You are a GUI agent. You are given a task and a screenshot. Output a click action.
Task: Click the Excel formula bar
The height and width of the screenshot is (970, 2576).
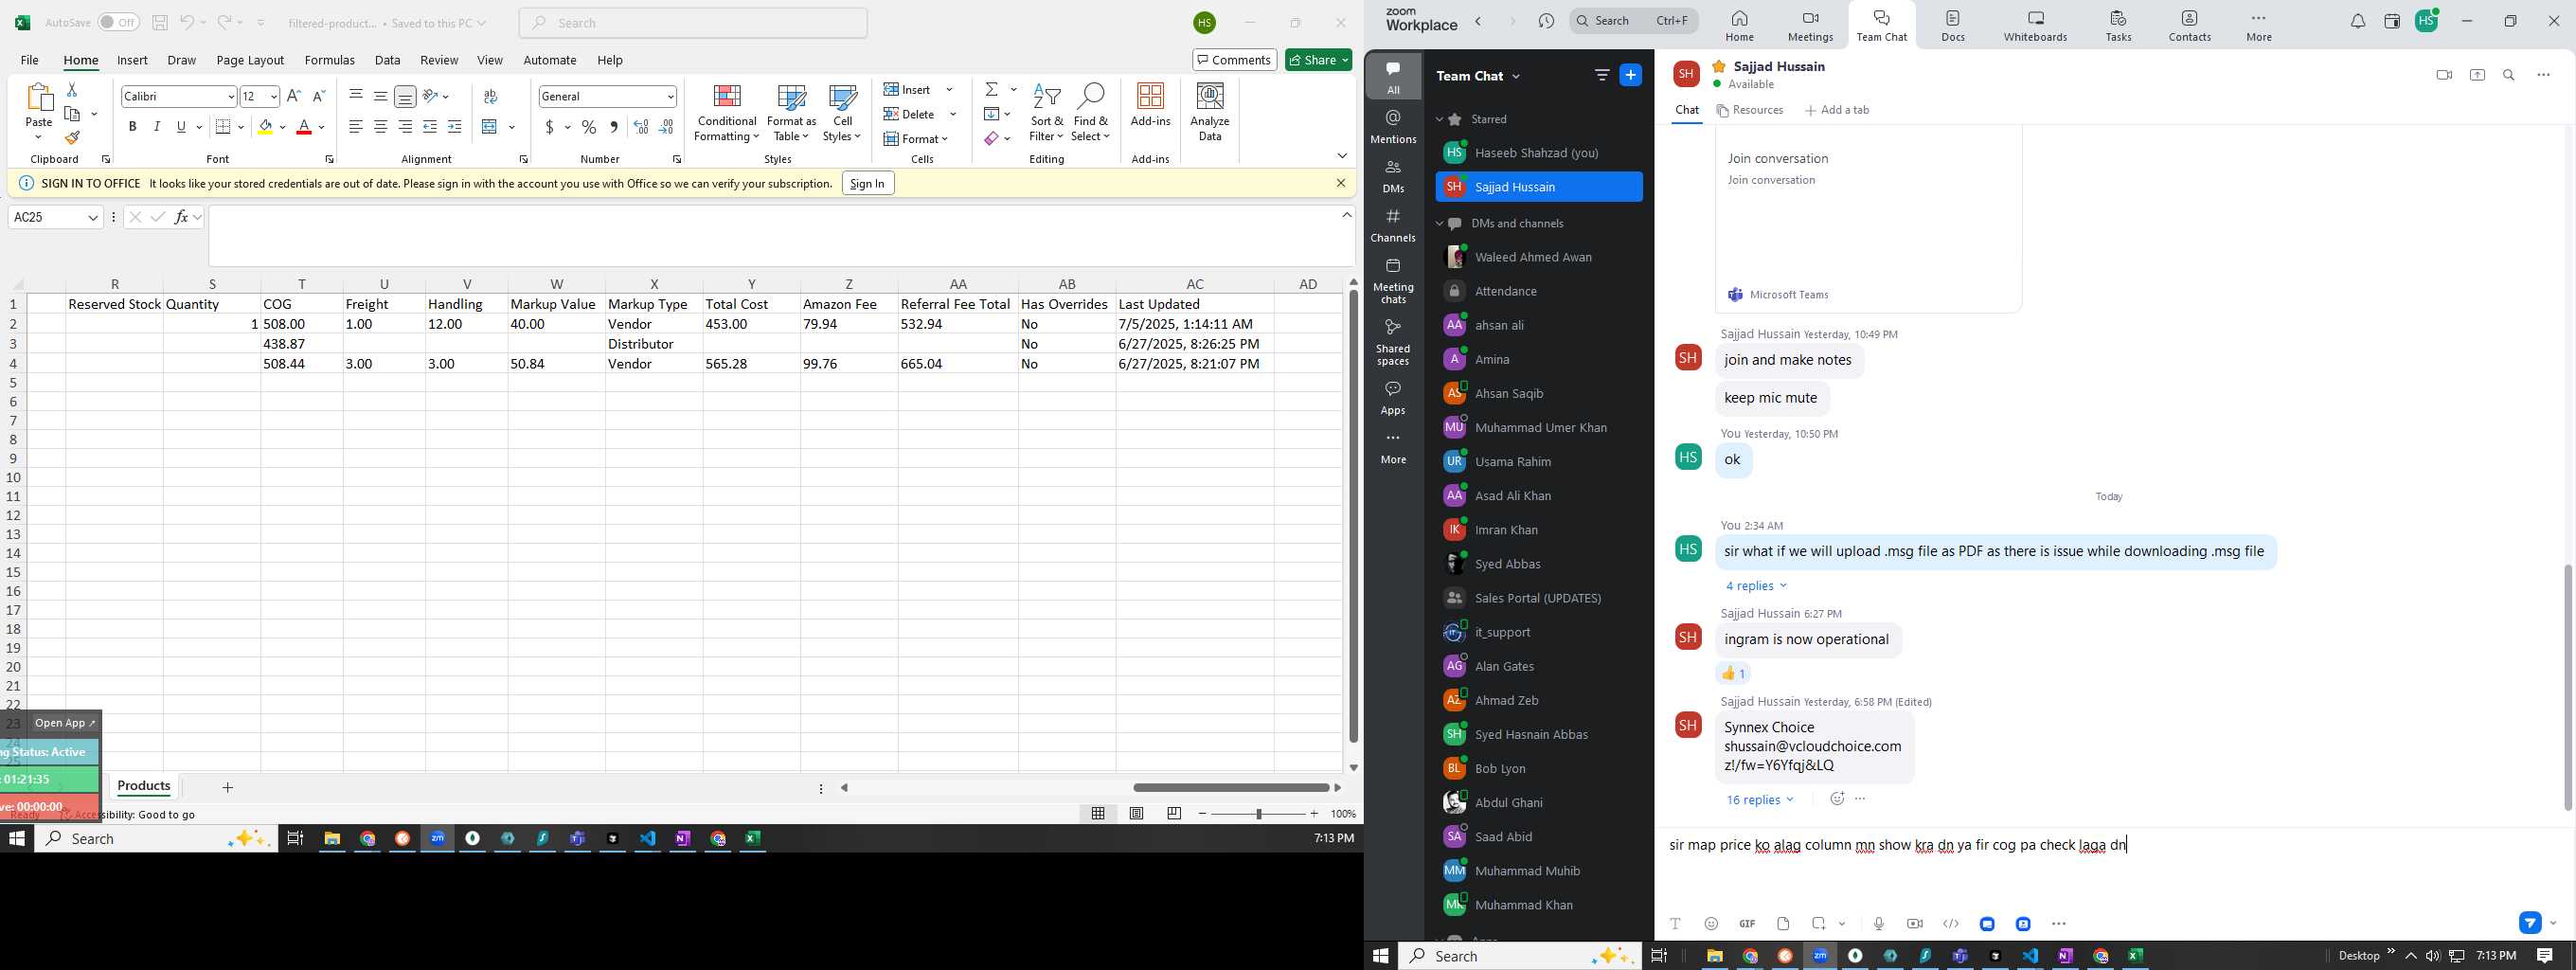[x=775, y=236]
